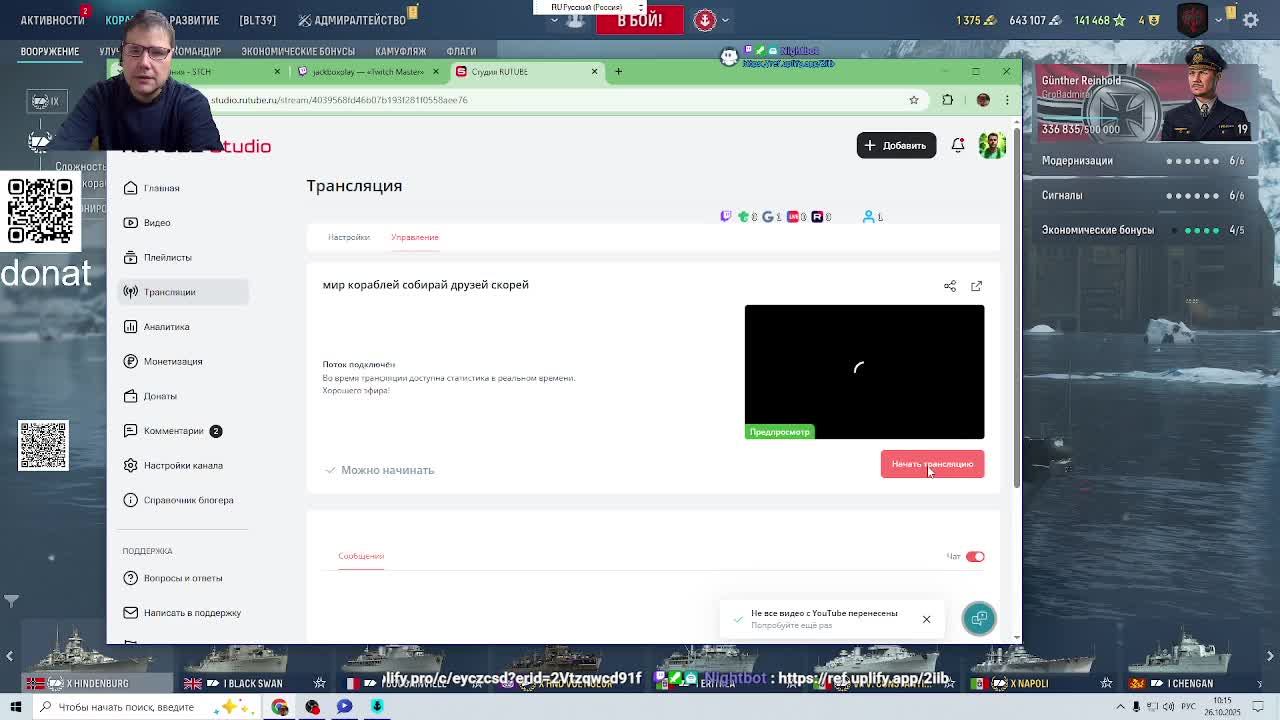Open the Адмиралтейство game menu tab
Screen dimensions: 1280x720
352,20
